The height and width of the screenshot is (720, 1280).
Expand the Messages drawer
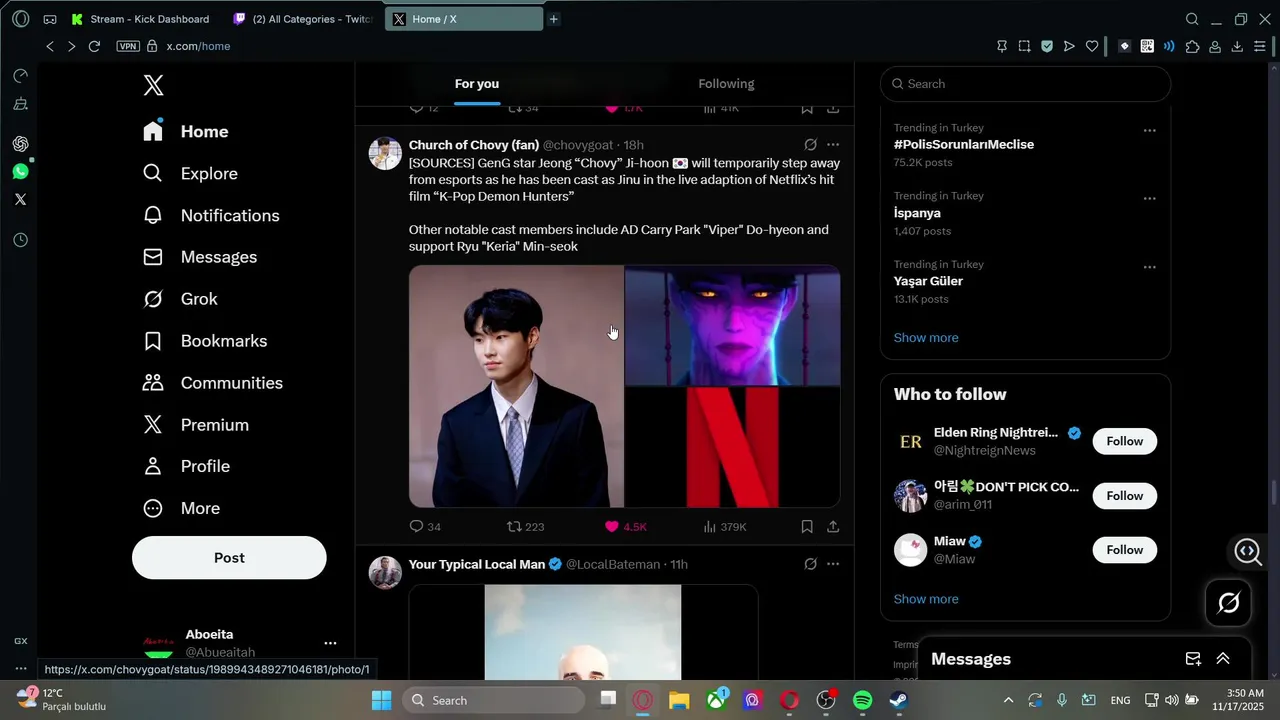click(x=1223, y=659)
